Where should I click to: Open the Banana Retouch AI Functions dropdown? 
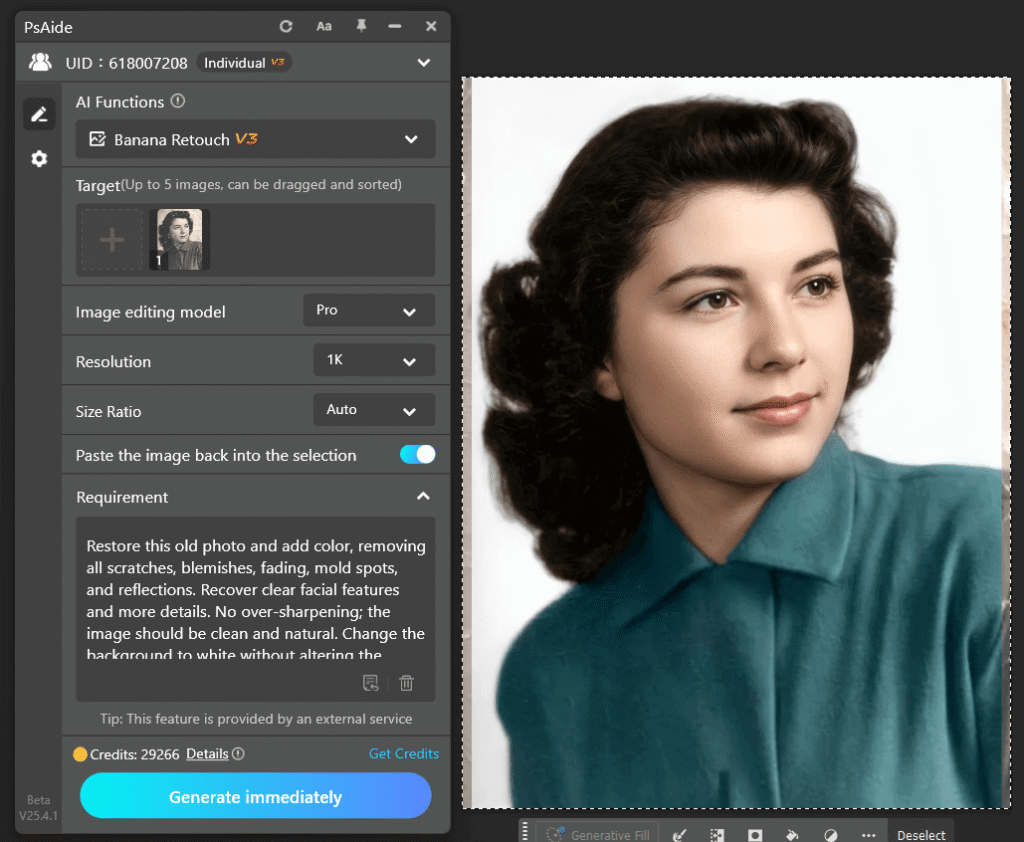[255, 139]
